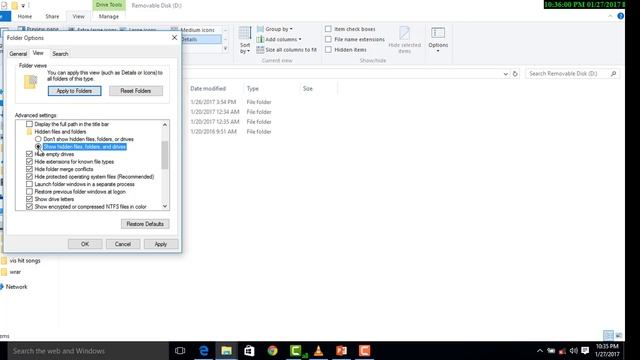Click Type column header

[253, 89]
